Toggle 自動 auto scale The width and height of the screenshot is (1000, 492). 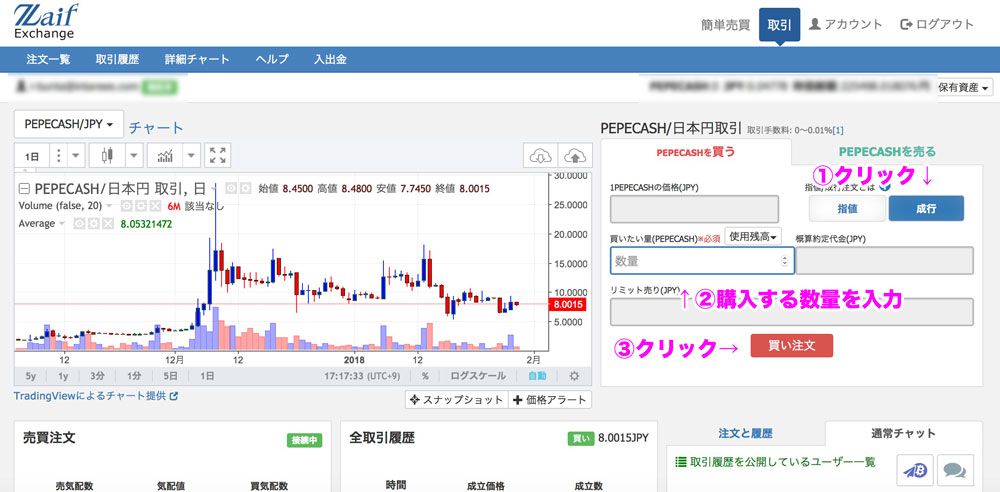(537, 376)
